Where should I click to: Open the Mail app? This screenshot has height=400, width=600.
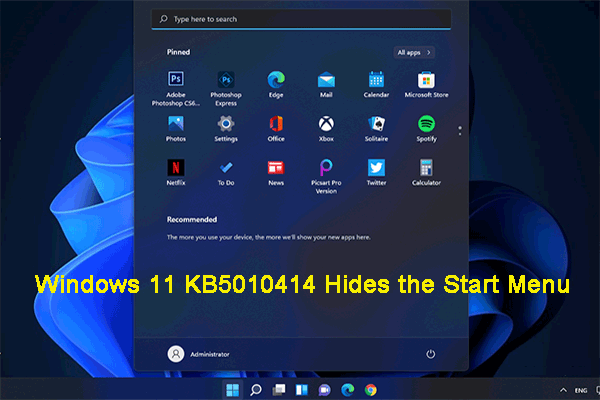click(x=326, y=85)
